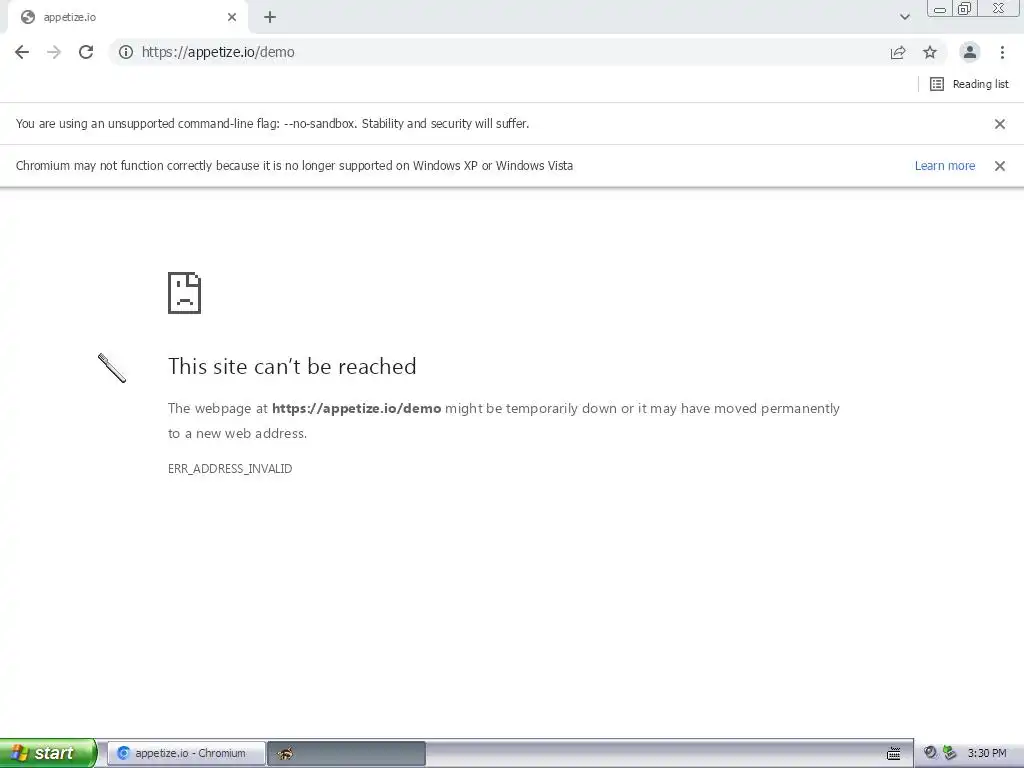The image size is (1024, 768).
Task: Select the ERR_ADDRESS_INVALID error text
Action: click(x=230, y=469)
